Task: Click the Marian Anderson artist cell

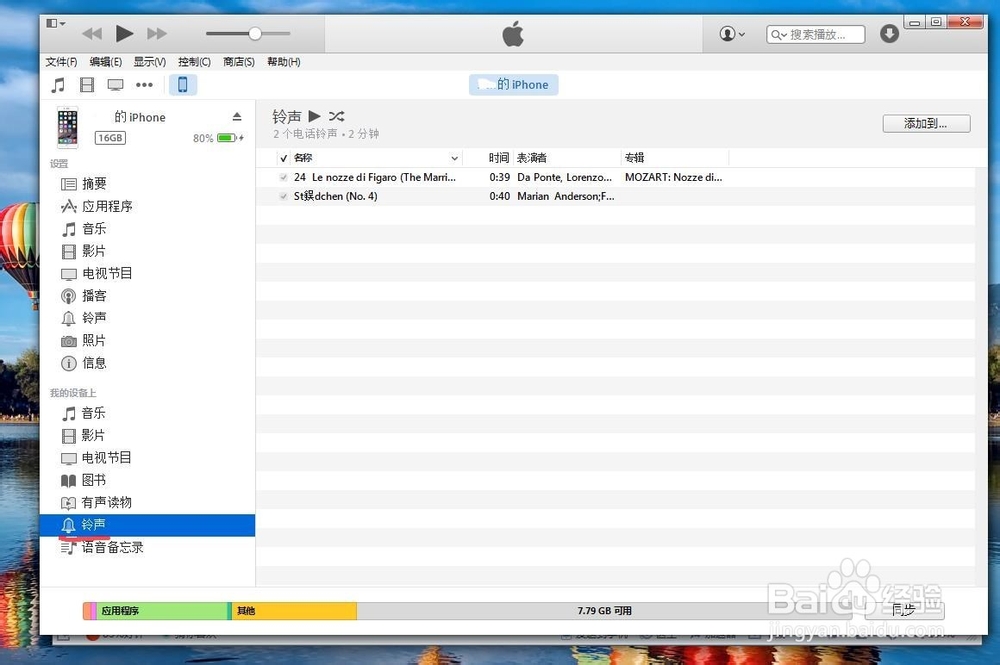Action: pos(566,196)
